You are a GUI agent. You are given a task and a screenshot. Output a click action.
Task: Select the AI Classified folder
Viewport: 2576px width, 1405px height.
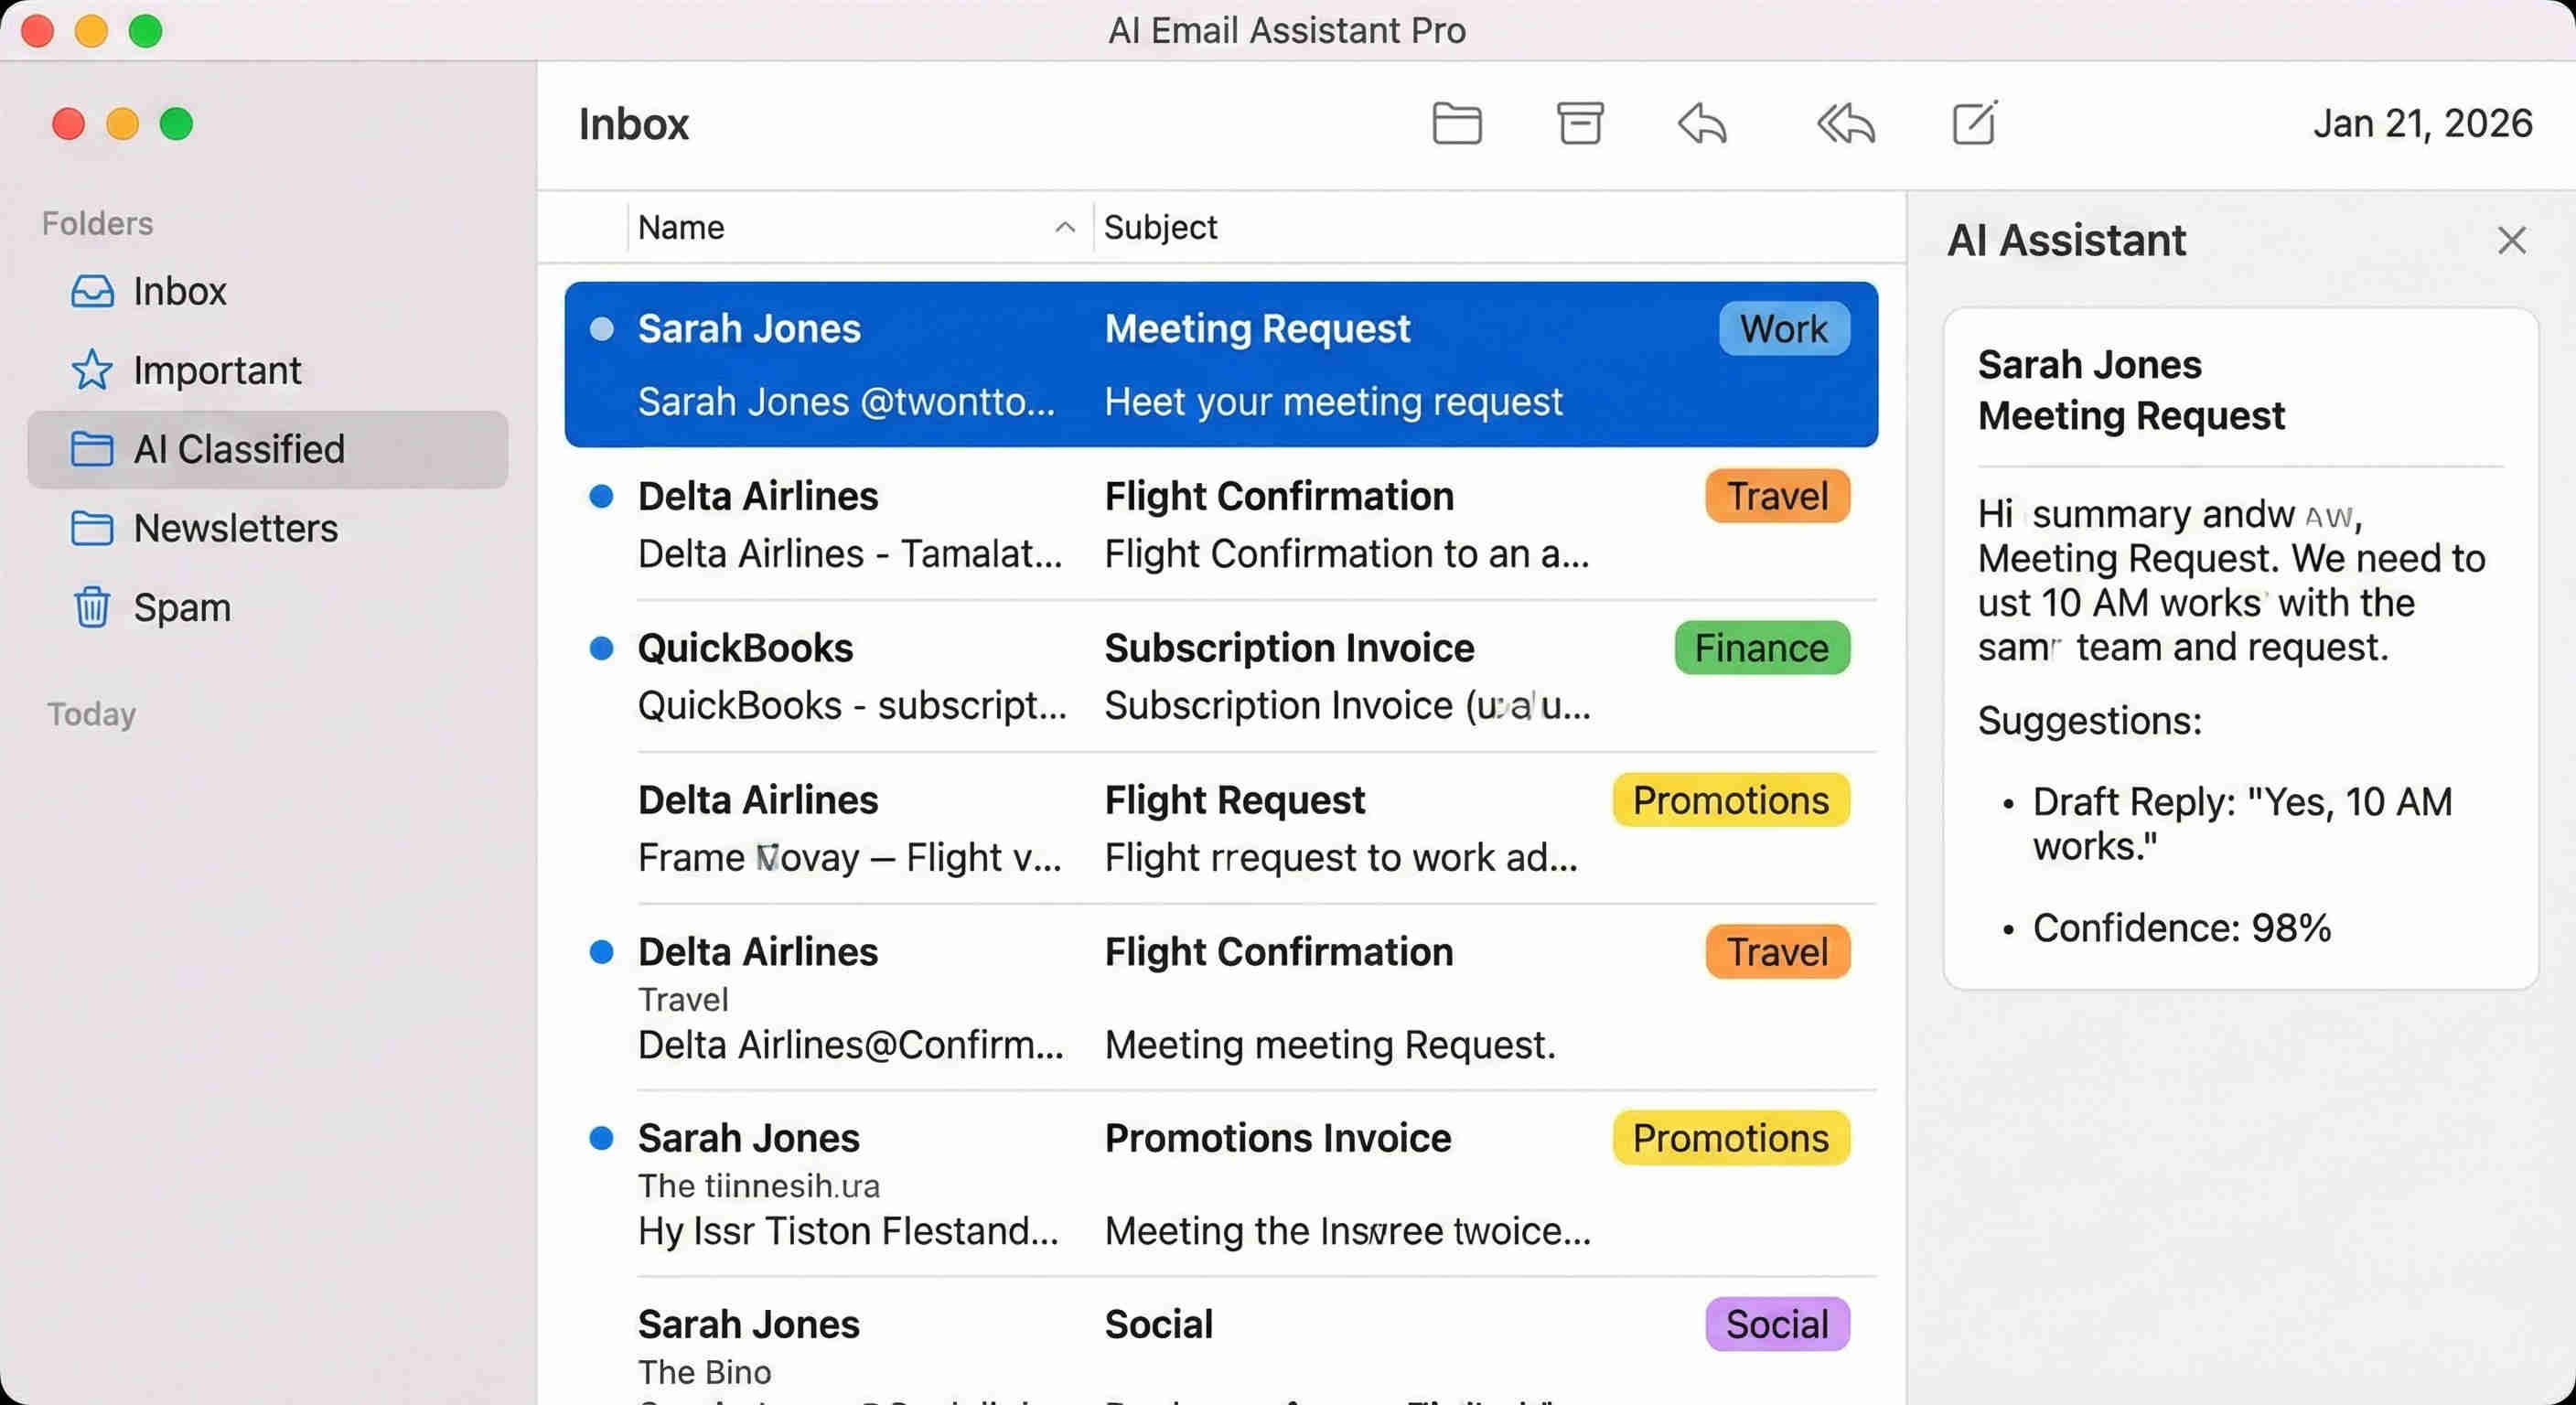point(268,449)
